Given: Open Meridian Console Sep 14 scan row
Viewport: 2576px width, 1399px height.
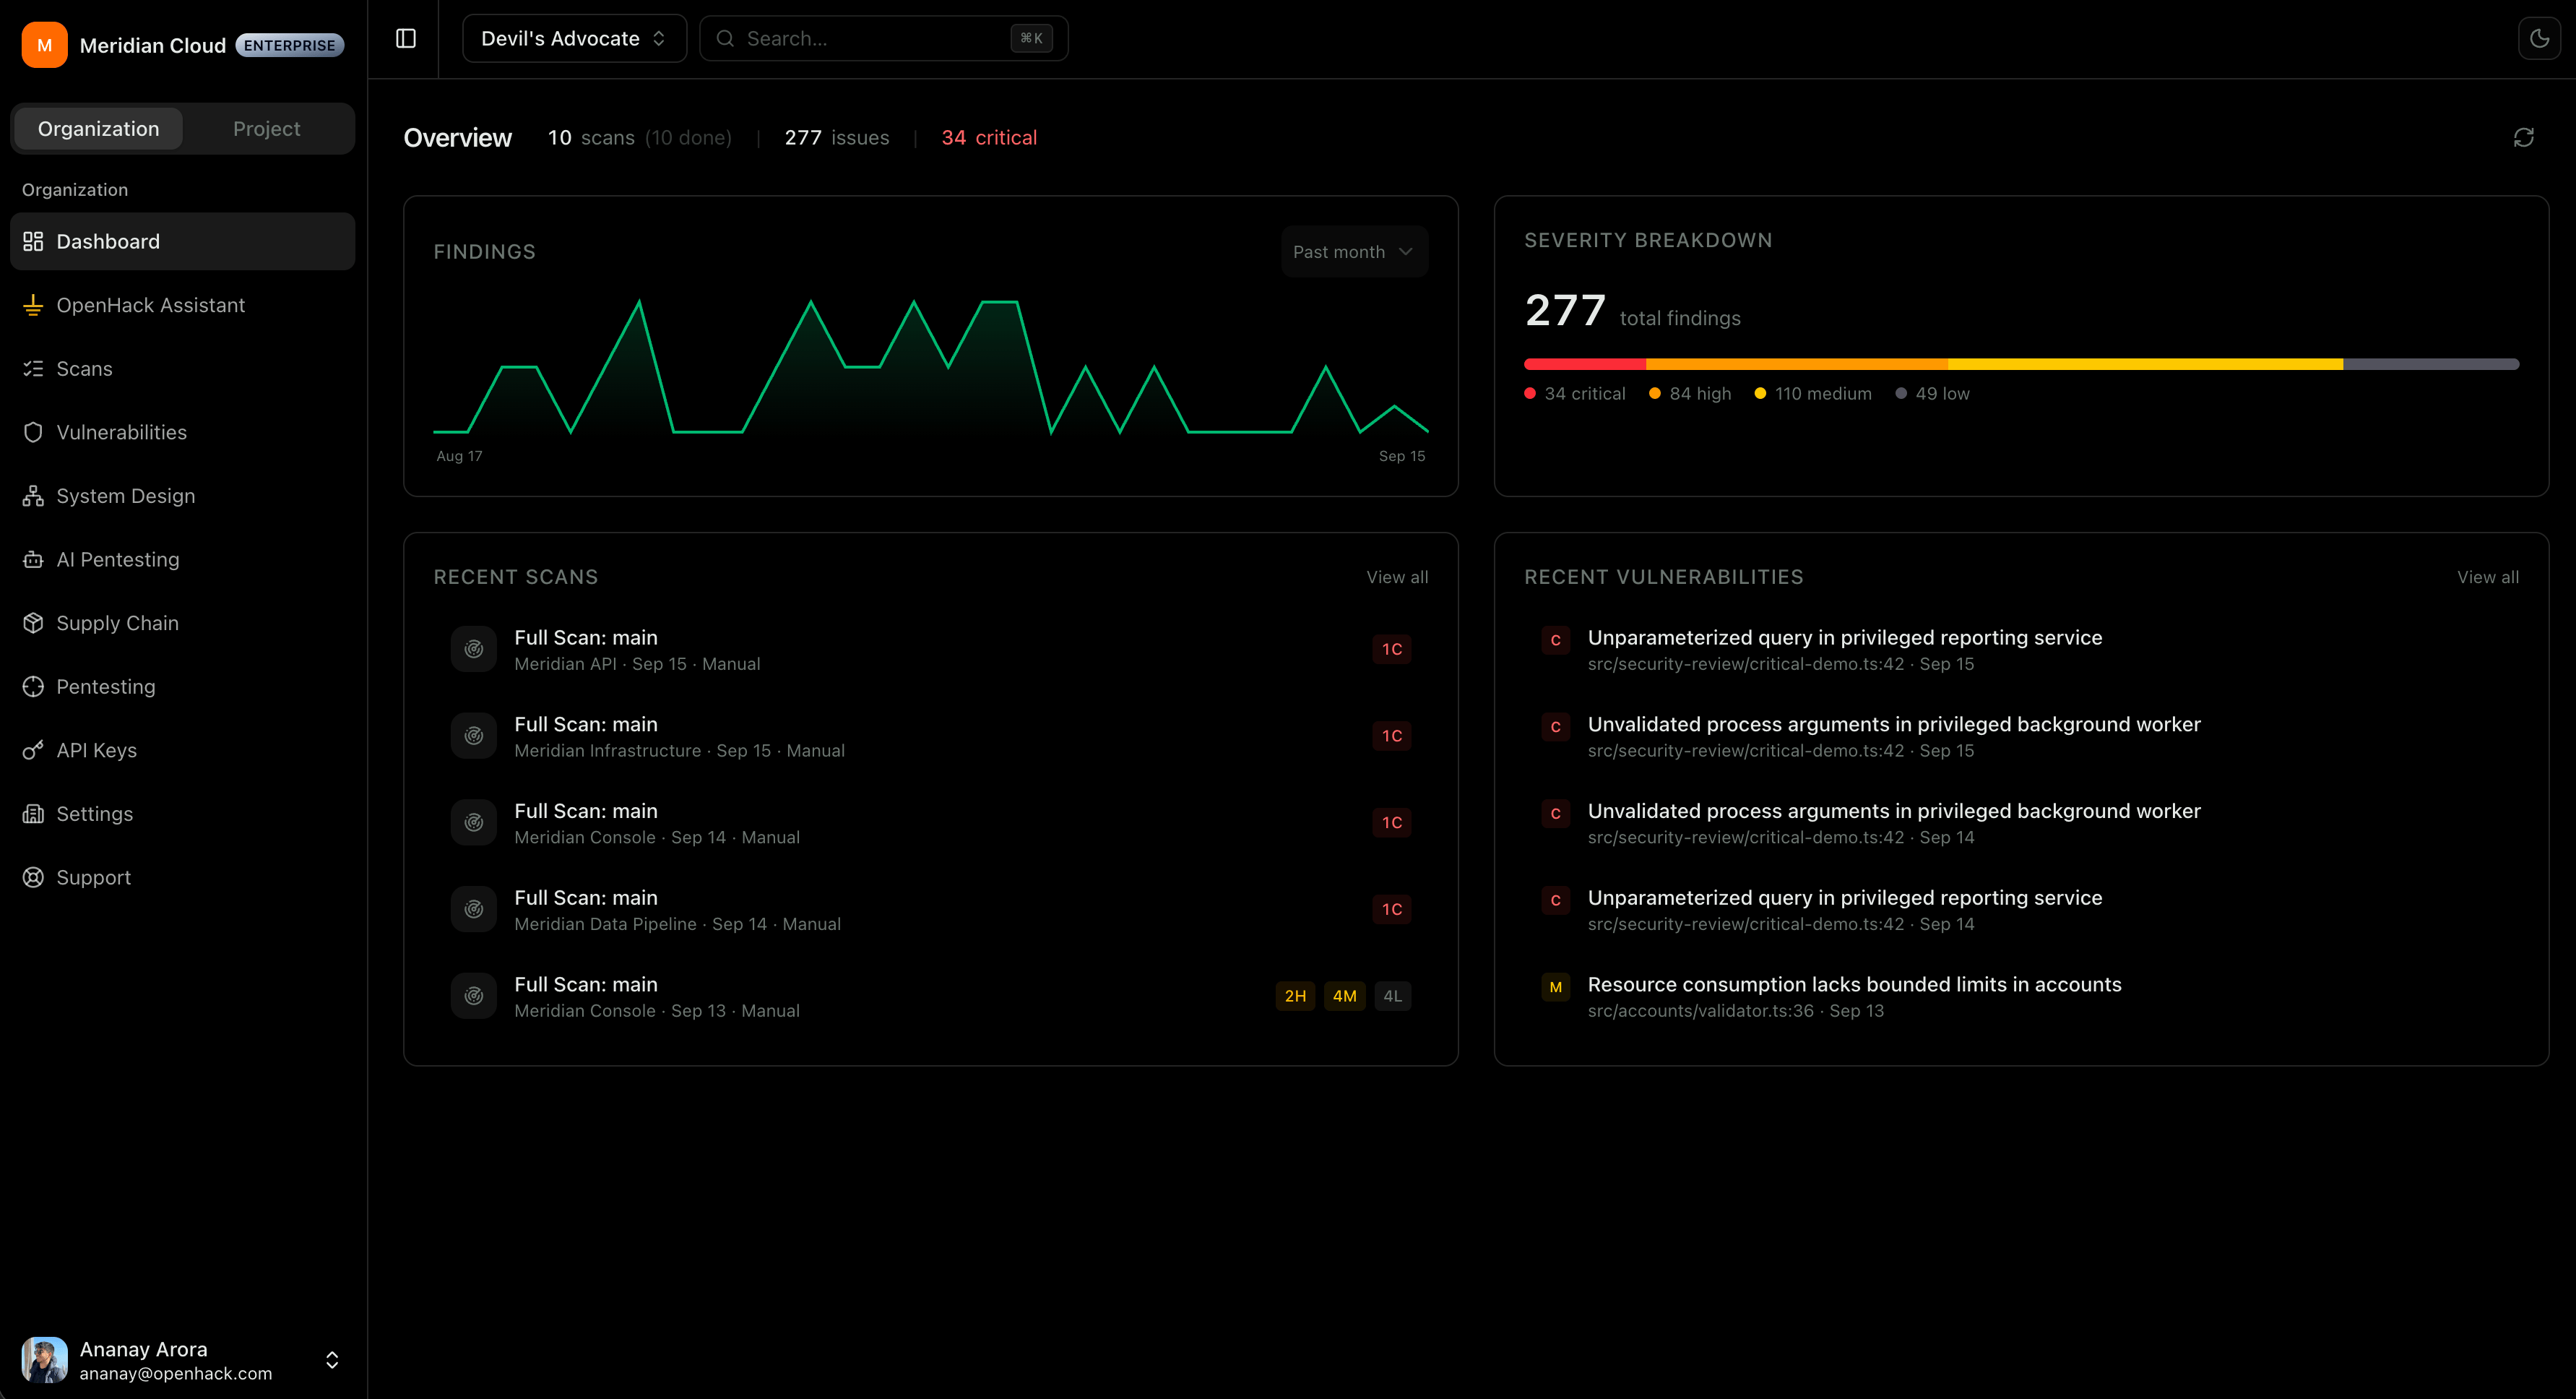Looking at the screenshot, I should click(930, 823).
